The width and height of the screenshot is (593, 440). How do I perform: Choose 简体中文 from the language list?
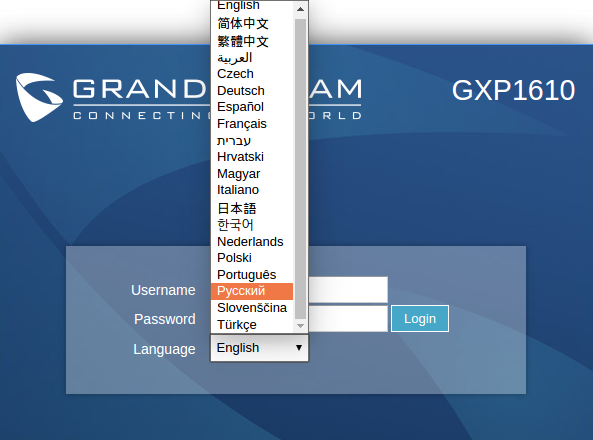point(252,23)
